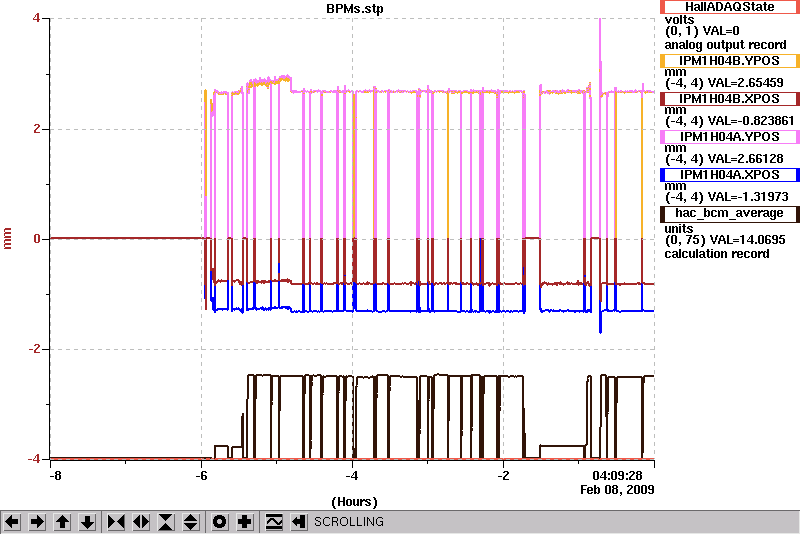Click the BPMs.stp plot title
The image size is (800, 534).
[x=355, y=9]
